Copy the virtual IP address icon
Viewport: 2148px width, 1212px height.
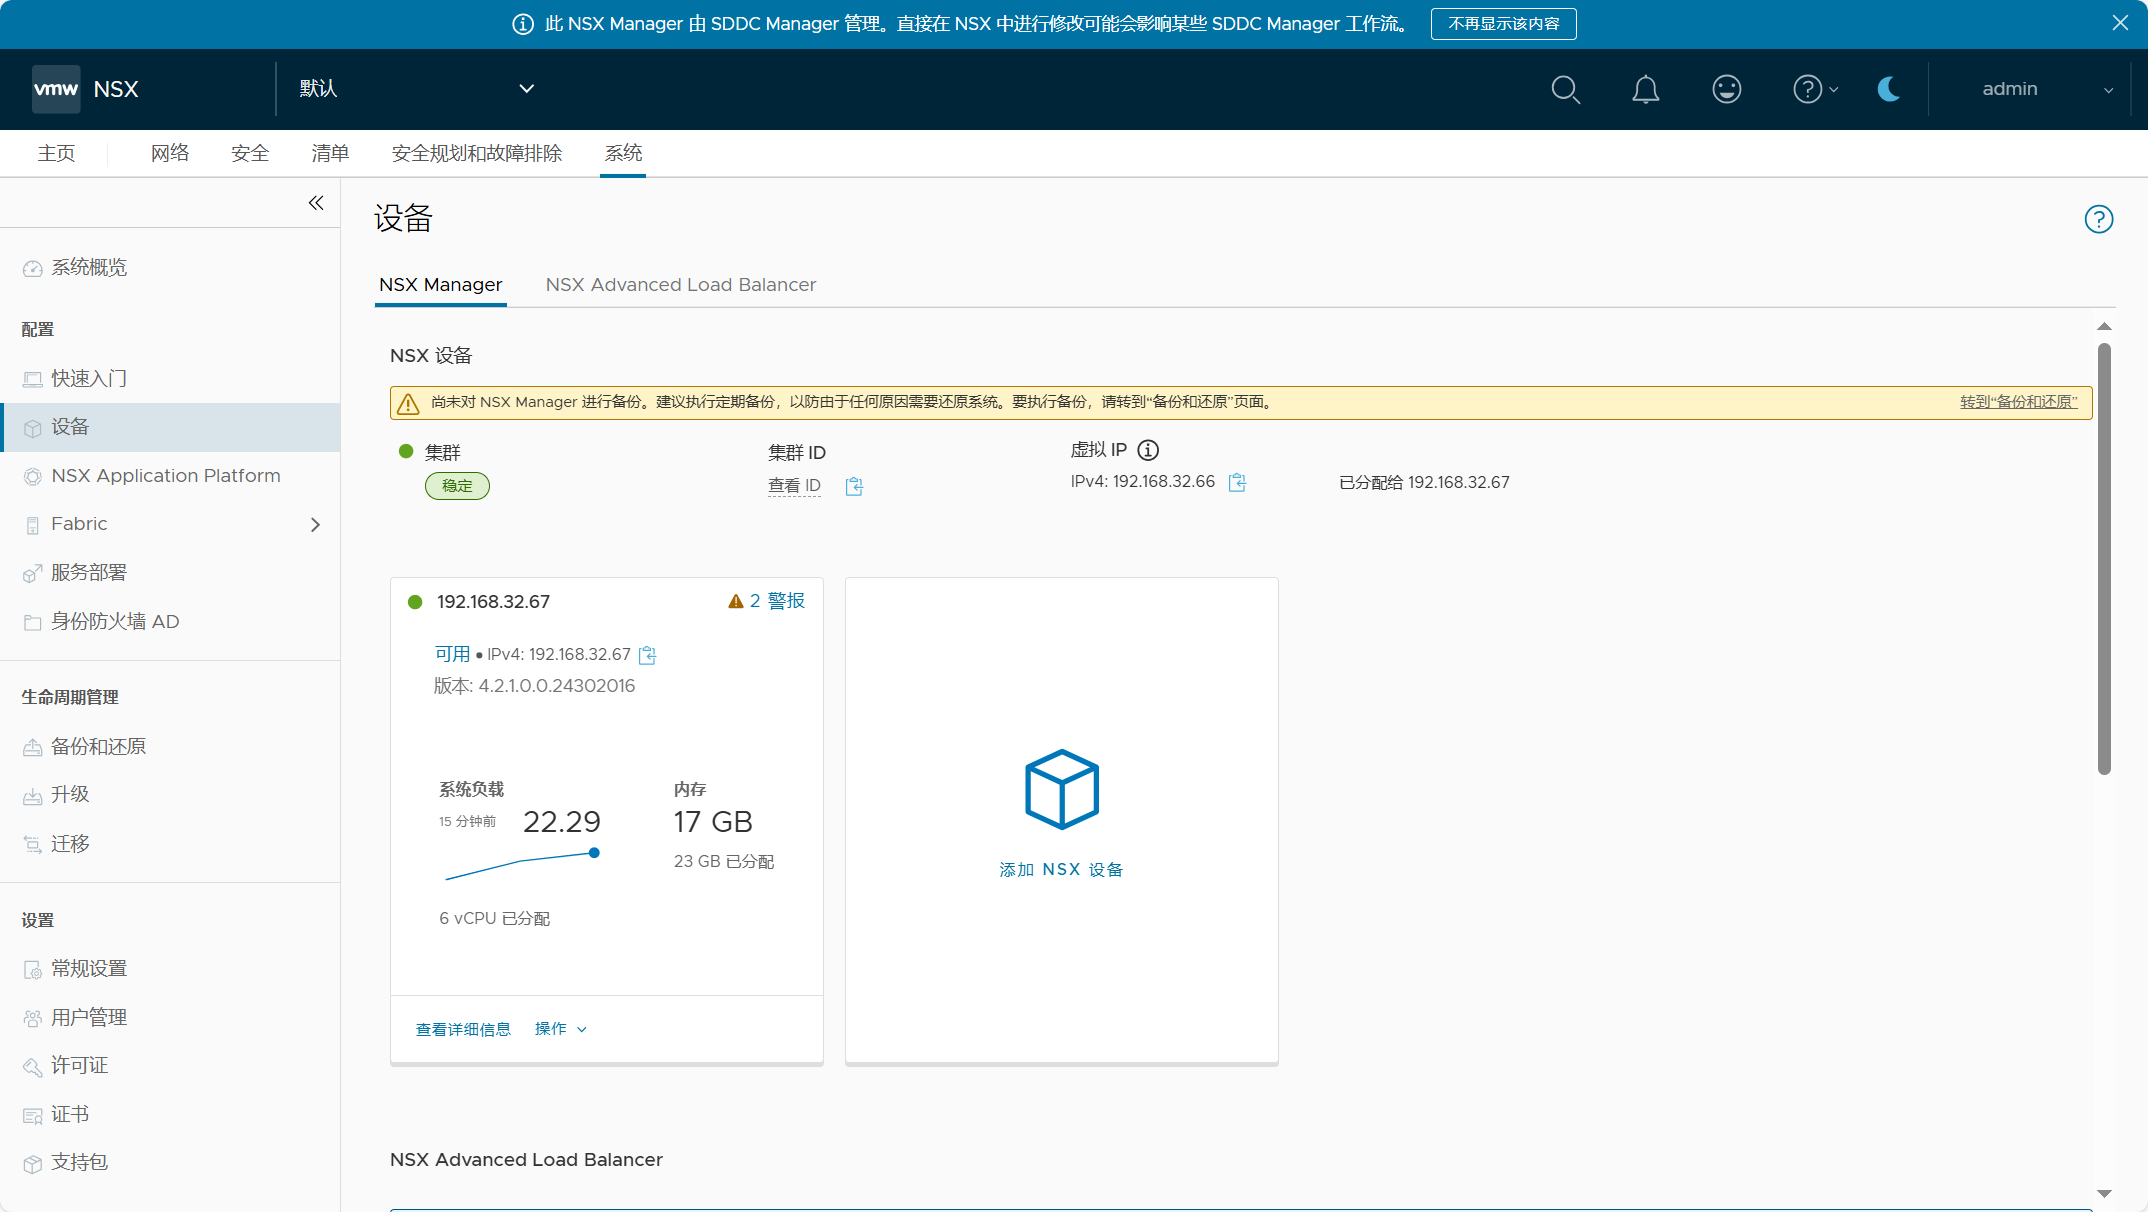1237,483
